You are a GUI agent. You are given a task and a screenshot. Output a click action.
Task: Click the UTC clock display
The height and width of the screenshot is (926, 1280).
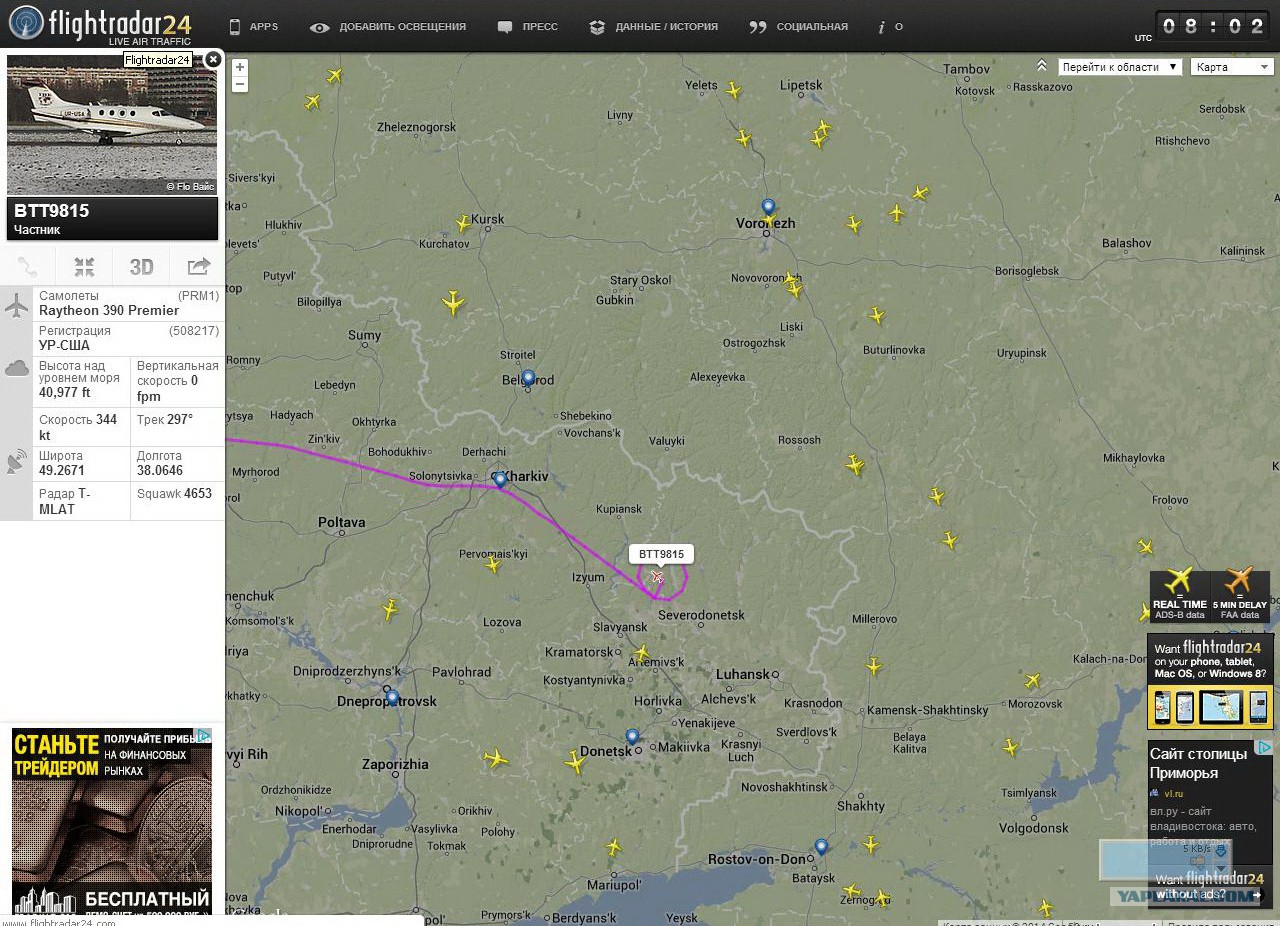[x=1213, y=26]
